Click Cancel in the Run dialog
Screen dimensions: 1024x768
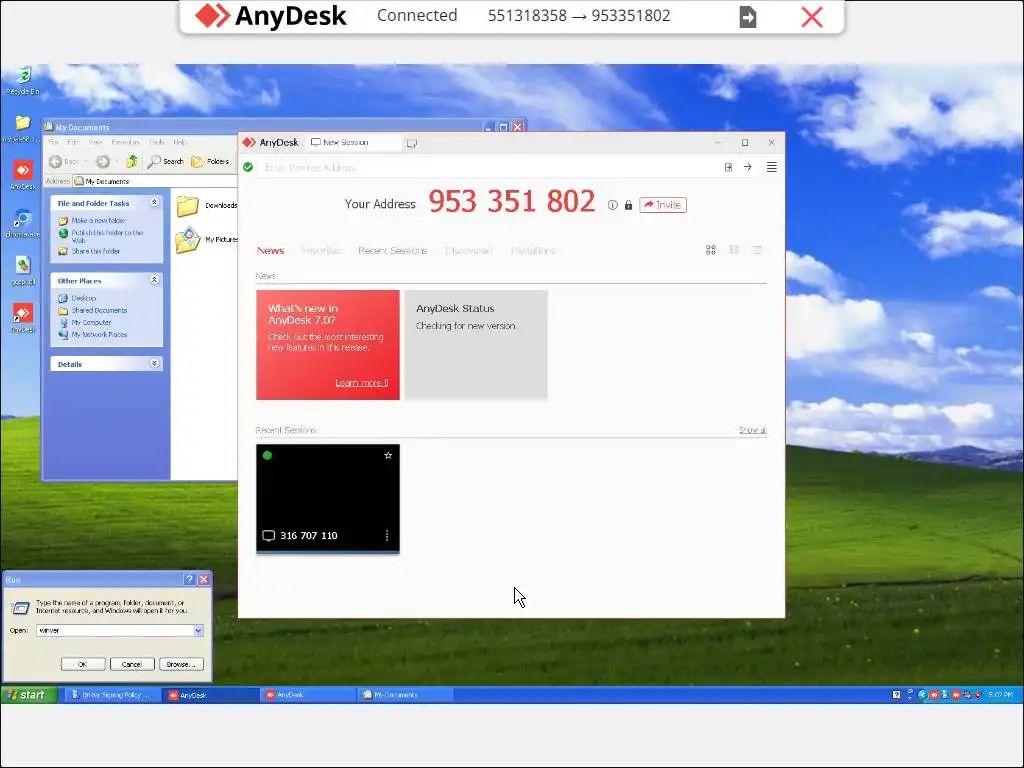click(132, 664)
